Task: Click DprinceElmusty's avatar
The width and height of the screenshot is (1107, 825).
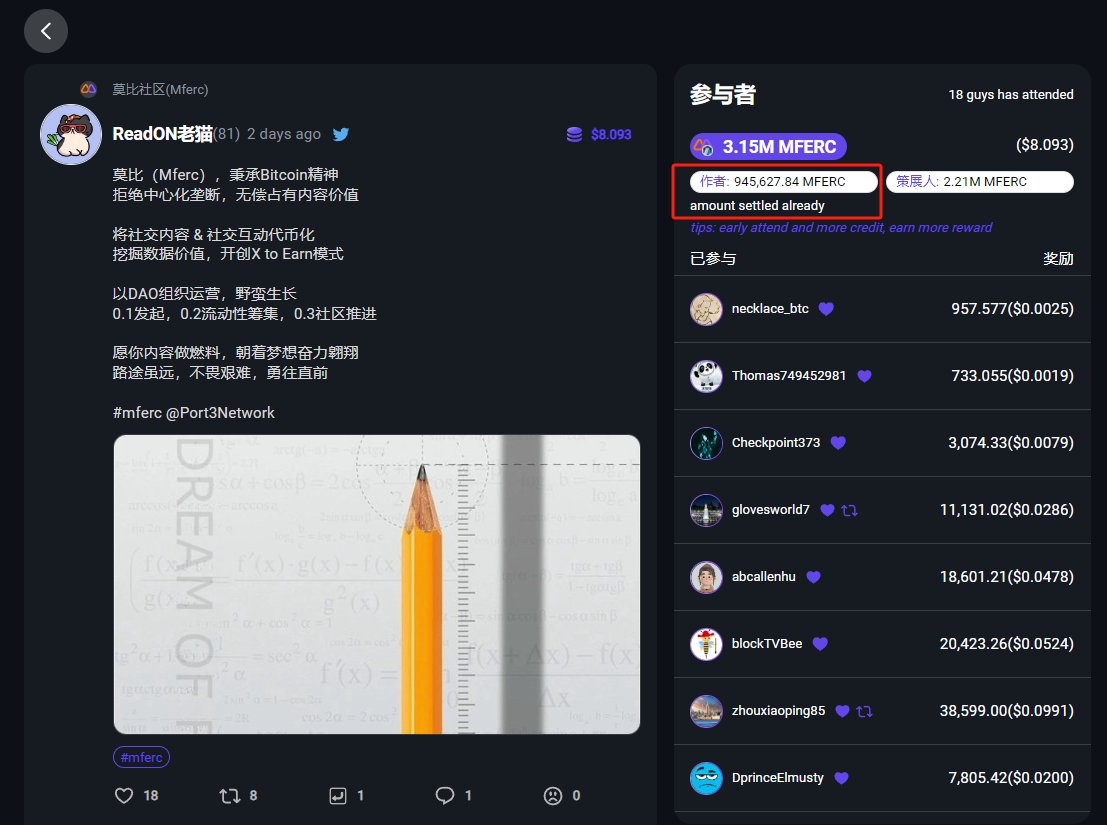Action: [x=706, y=778]
